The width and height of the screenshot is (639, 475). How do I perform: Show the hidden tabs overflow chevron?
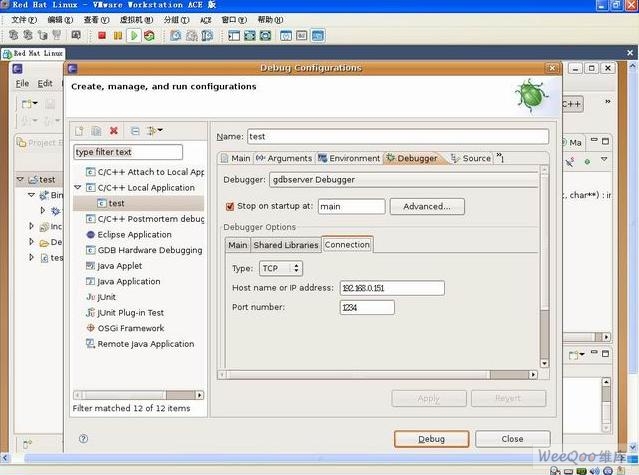(500, 157)
